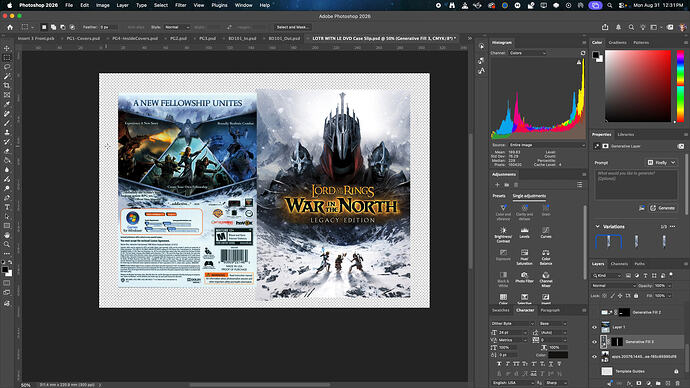Click the Character text color swatch
The height and width of the screenshot is (388, 690).
coord(558,355)
